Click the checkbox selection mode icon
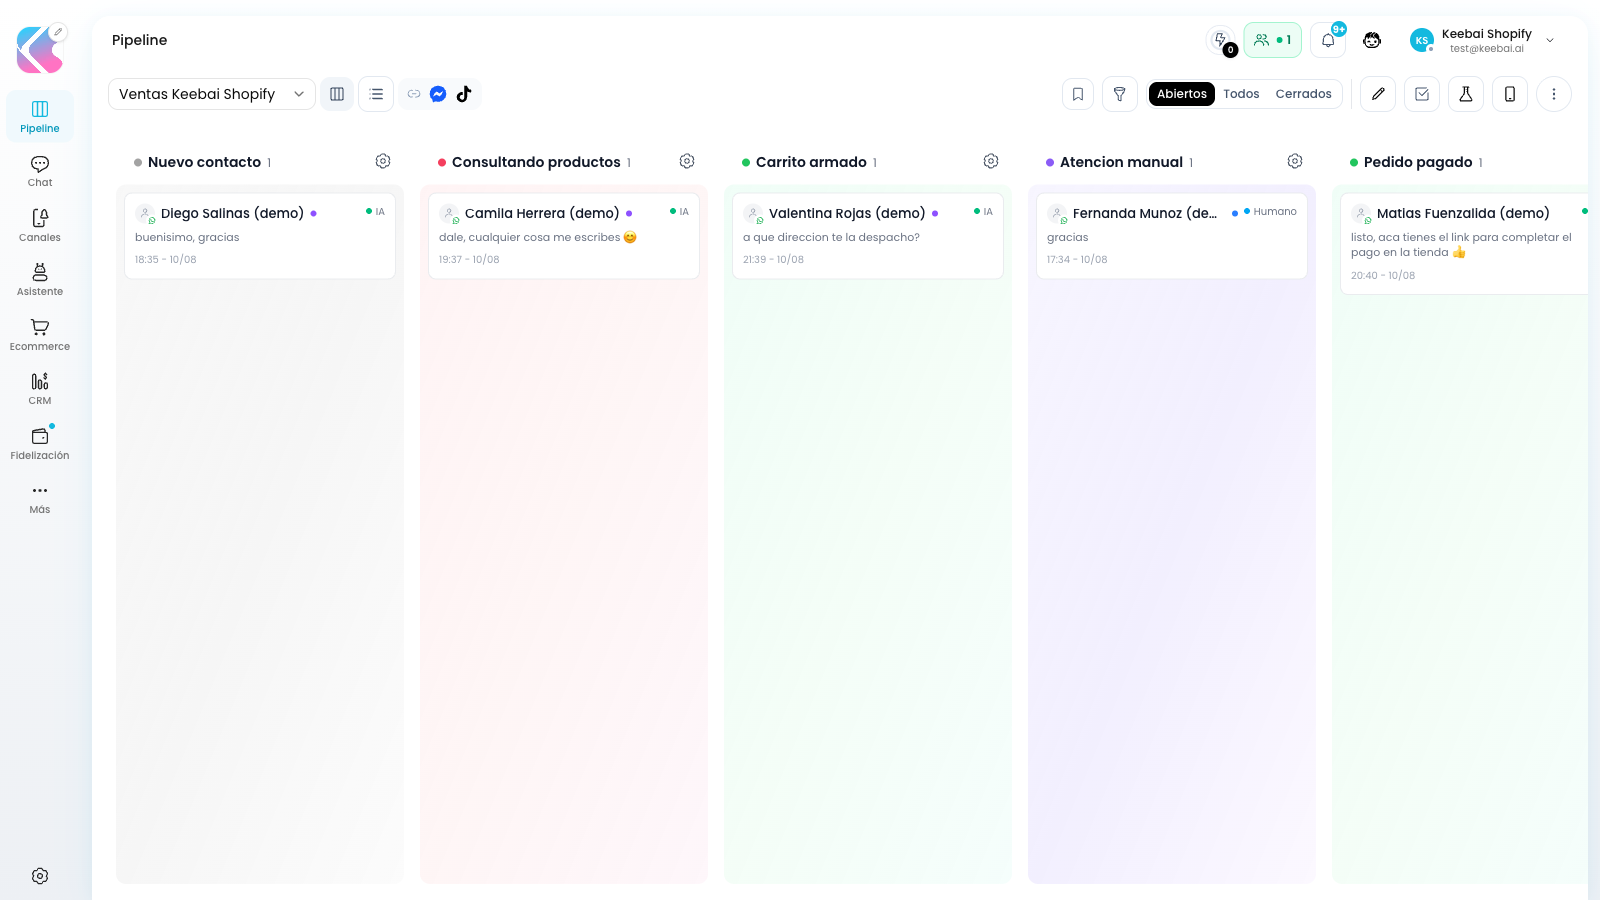Screen dimensions: 1600x900 click(x=1422, y=94)
